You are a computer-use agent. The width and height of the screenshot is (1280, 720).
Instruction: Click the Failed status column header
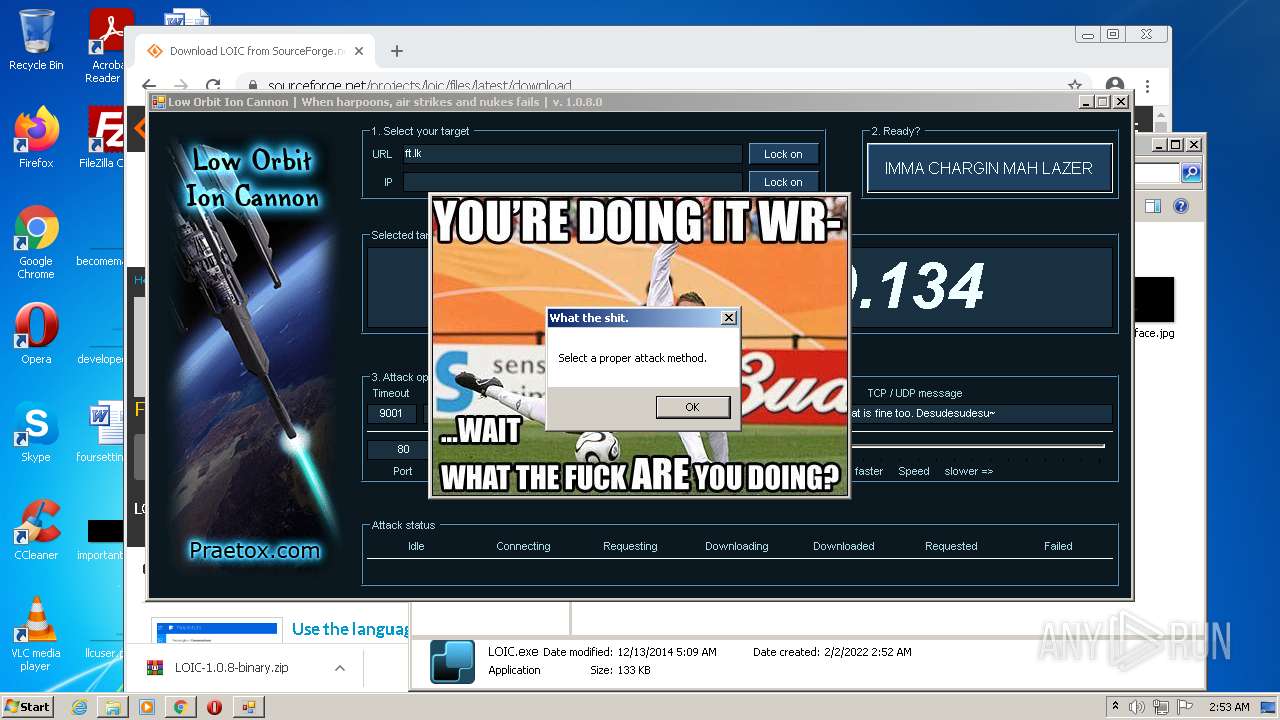tap(1058, 546)
